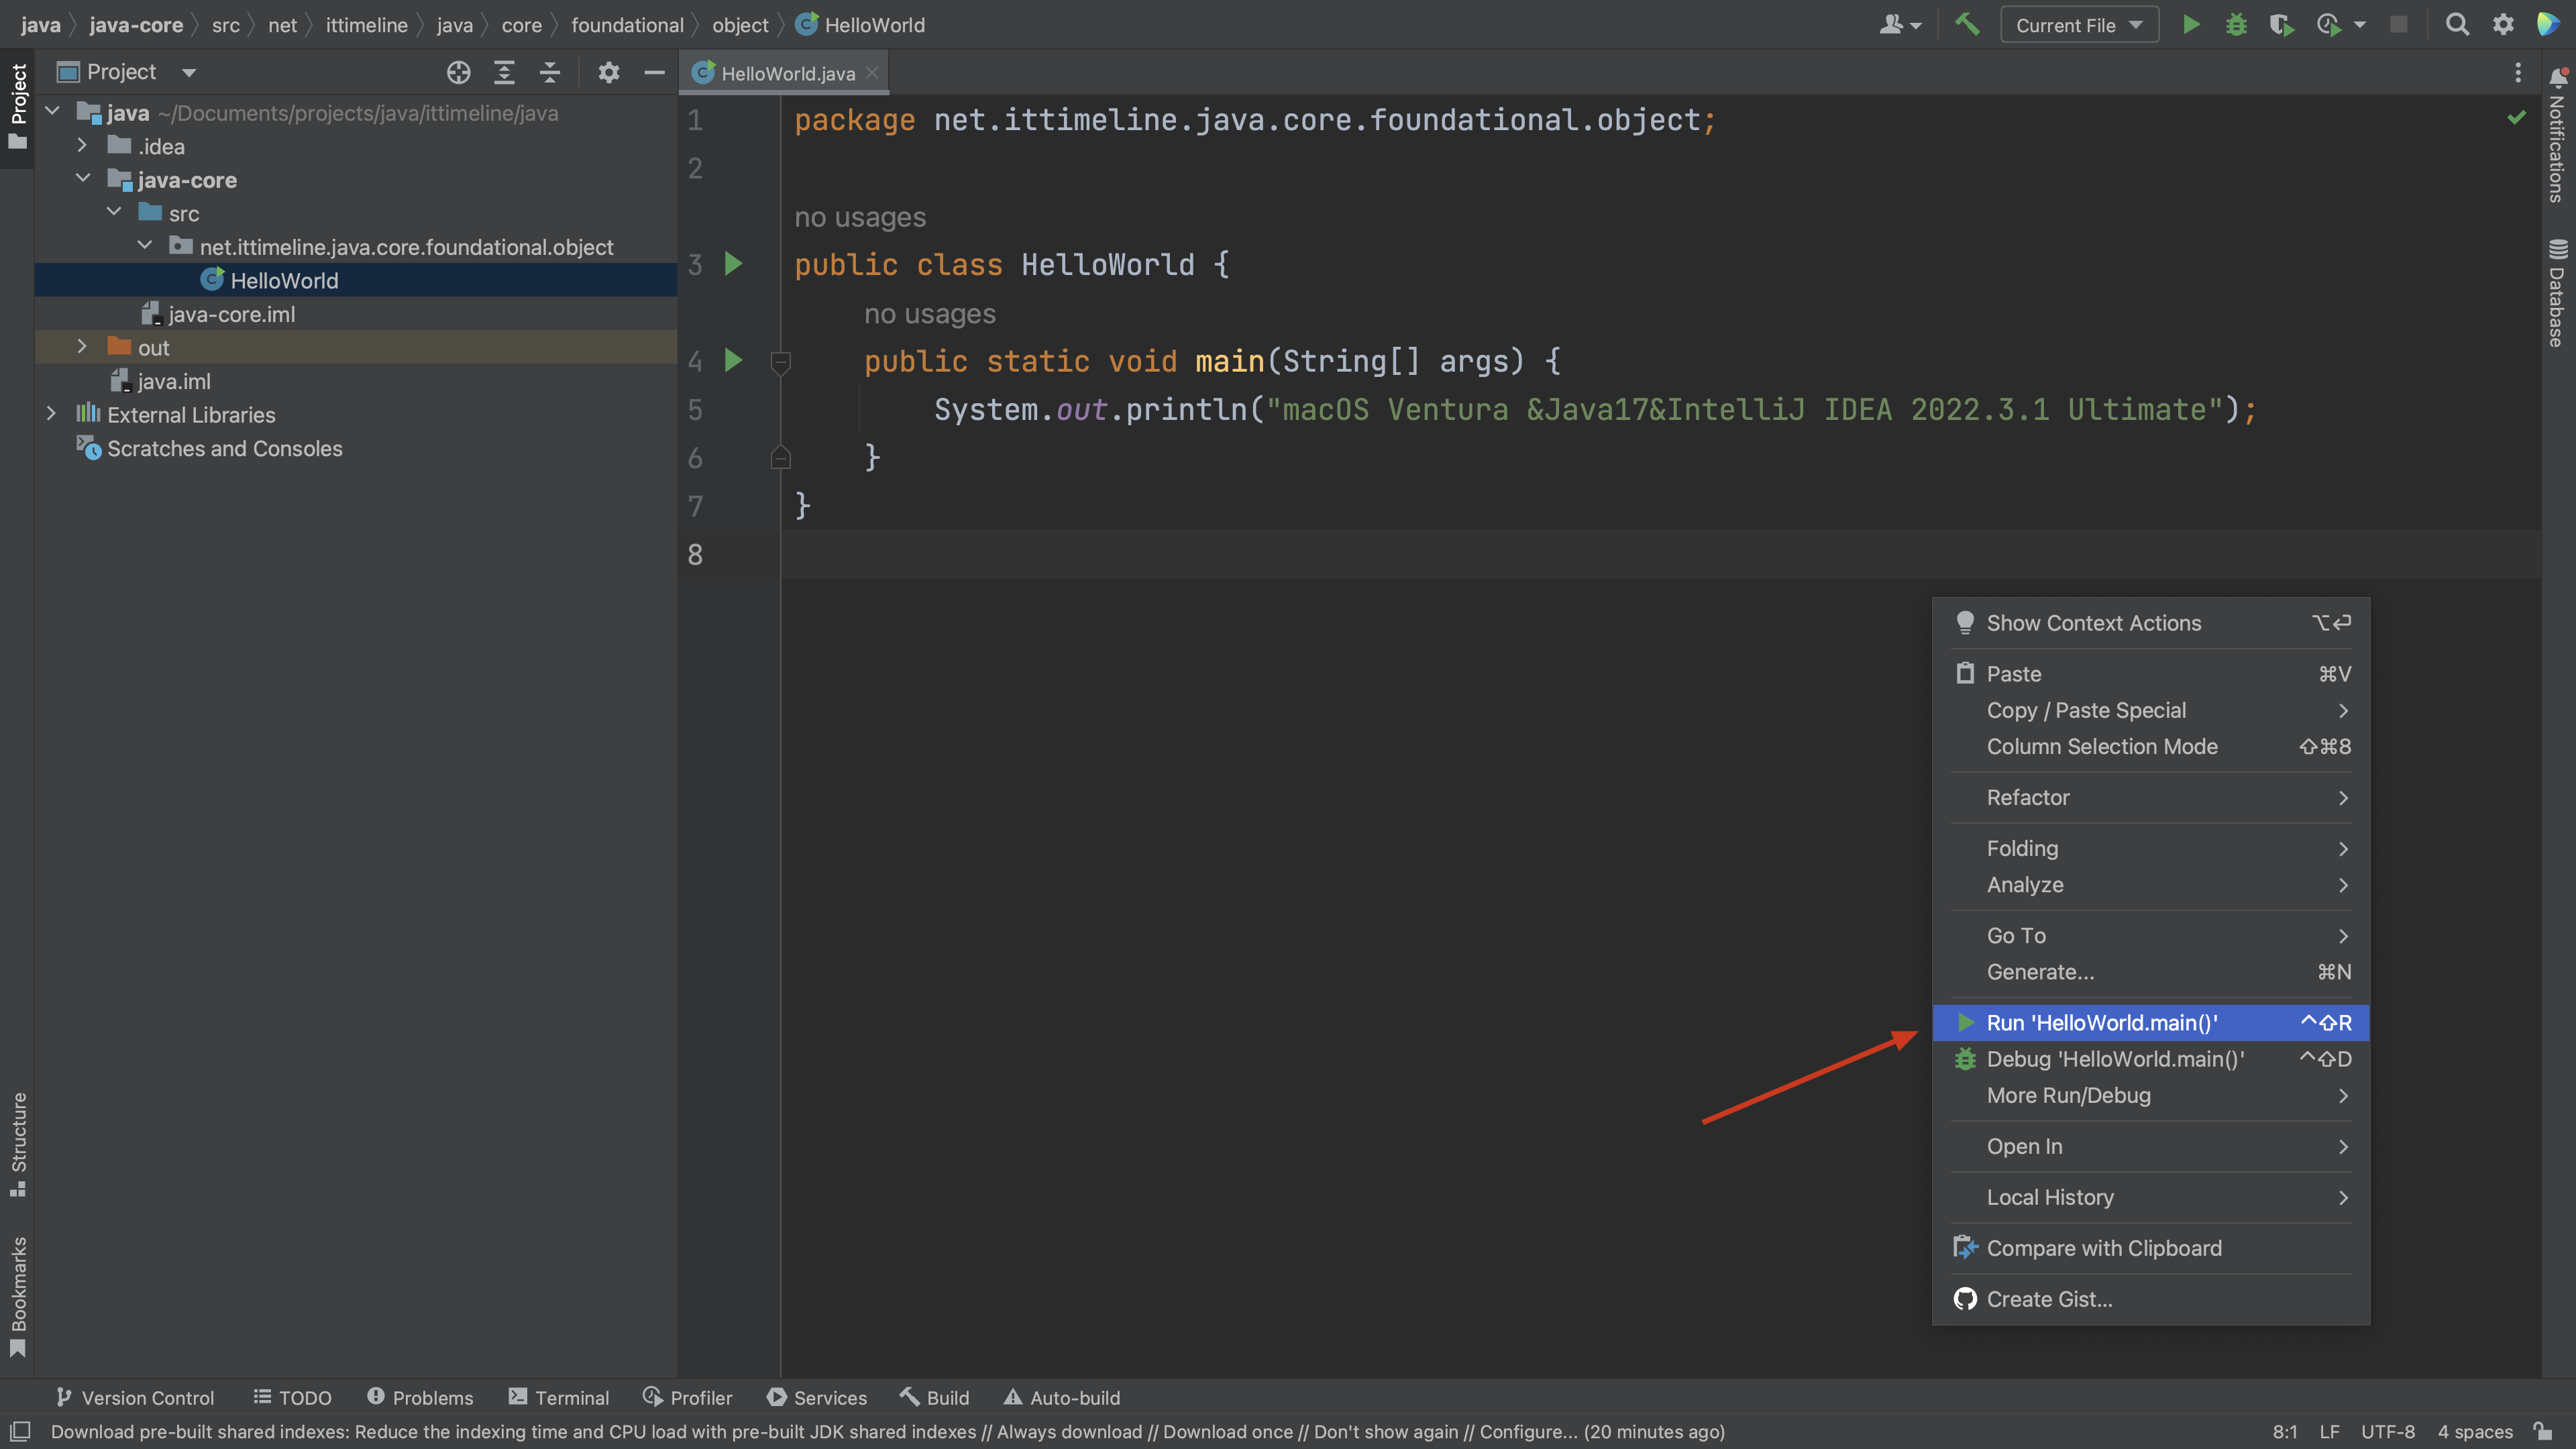This screenshot has height=1449, width=2576.
Task: Expand the out folder
Action: tap(83, 347)
